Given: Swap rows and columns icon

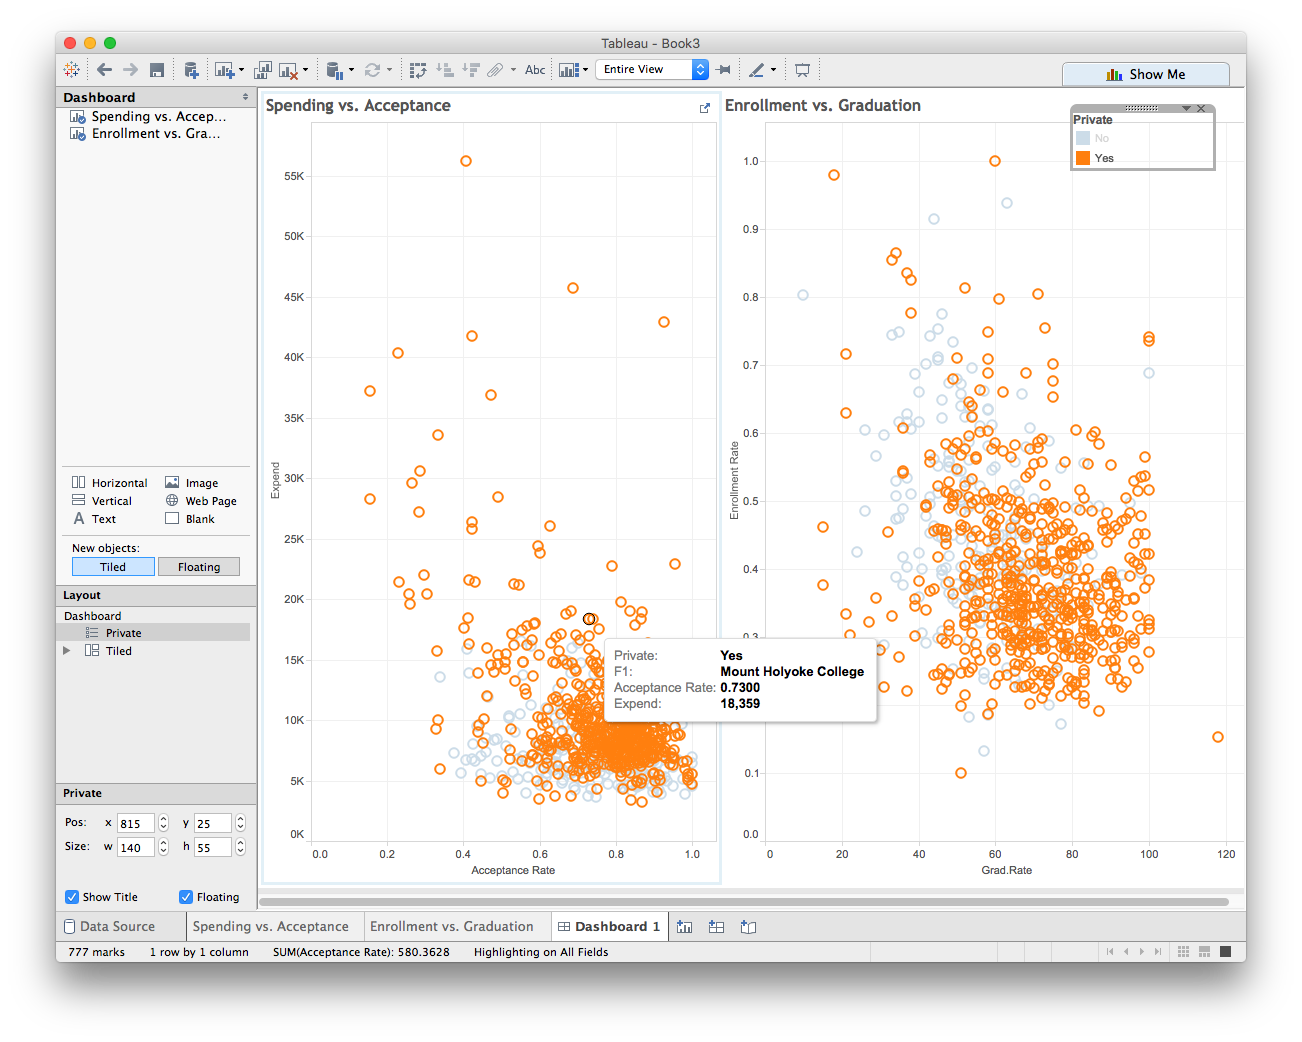Looking at the screenshot, I should (418, 70).
